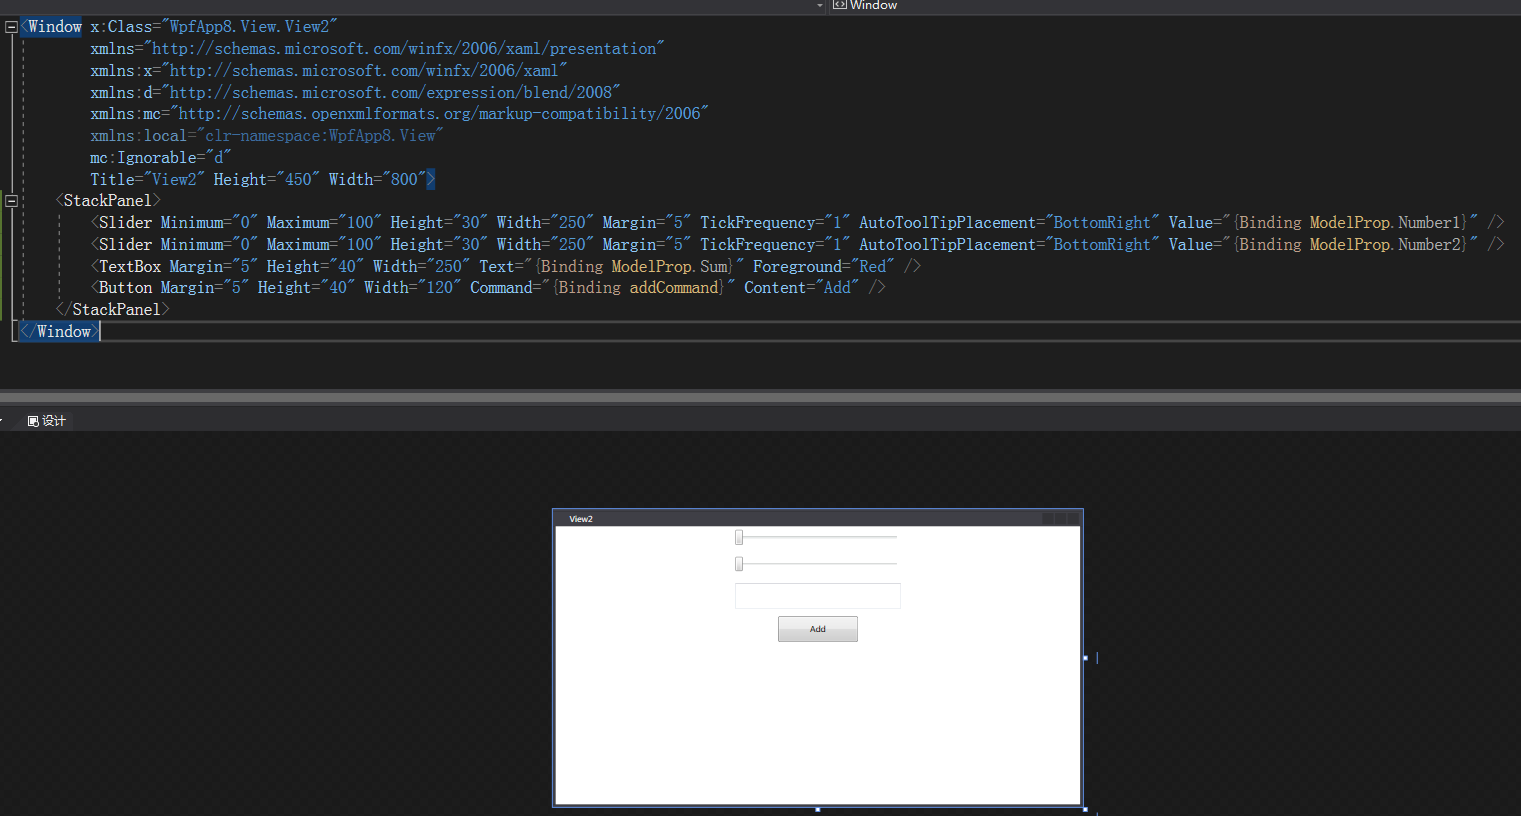Click the Title="View2" attribute
1521x816 pixels.
click(148, 180)
